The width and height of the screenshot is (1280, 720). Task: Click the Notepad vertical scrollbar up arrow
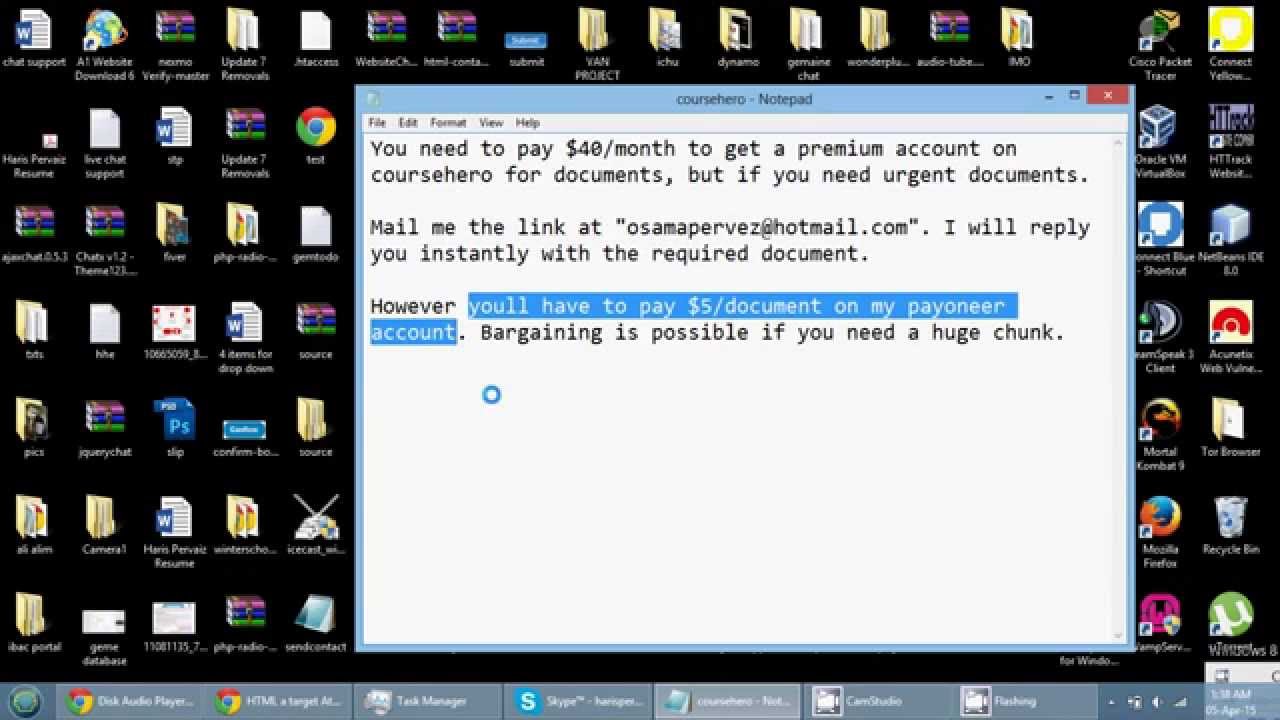tap(1118, 142)
